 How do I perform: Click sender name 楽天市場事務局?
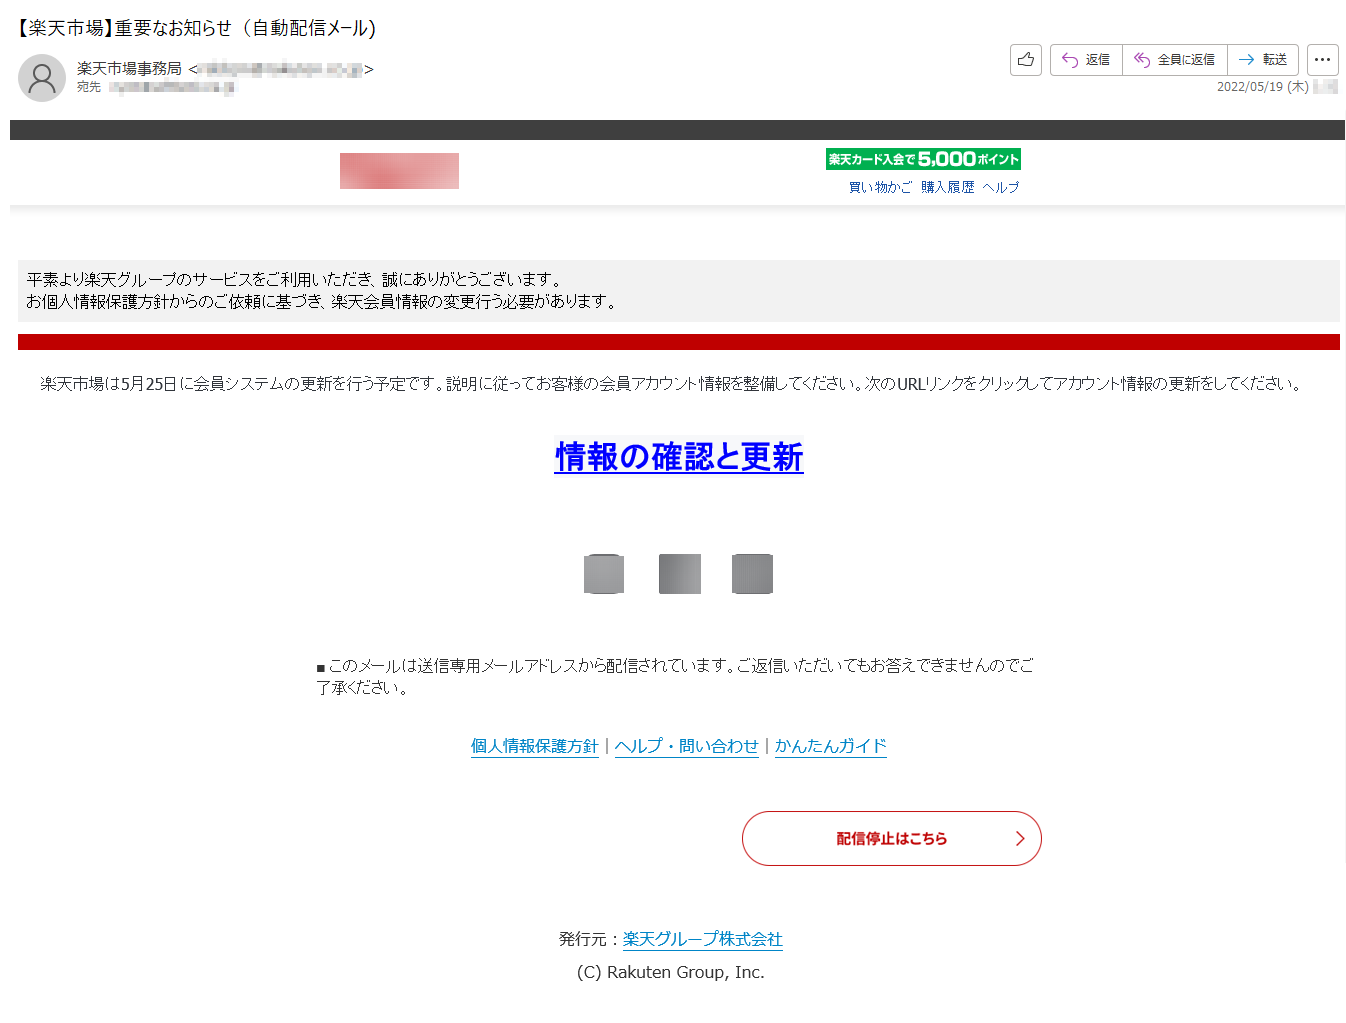(x=129, y=68)
